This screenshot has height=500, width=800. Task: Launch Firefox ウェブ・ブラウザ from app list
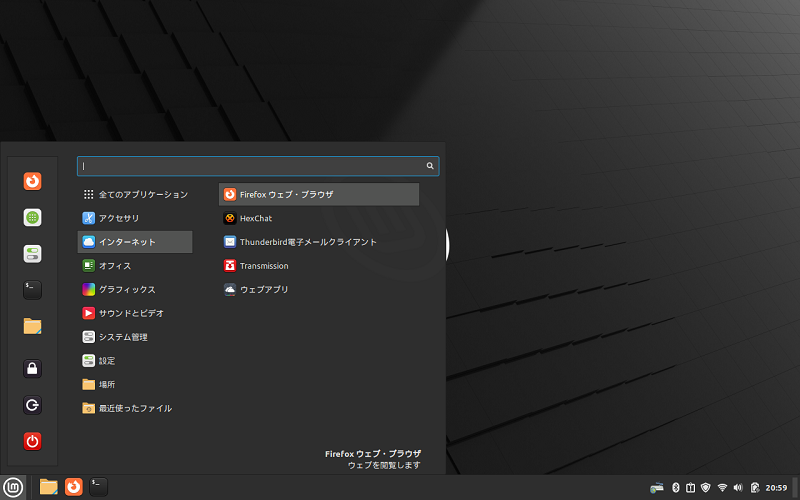319,194
